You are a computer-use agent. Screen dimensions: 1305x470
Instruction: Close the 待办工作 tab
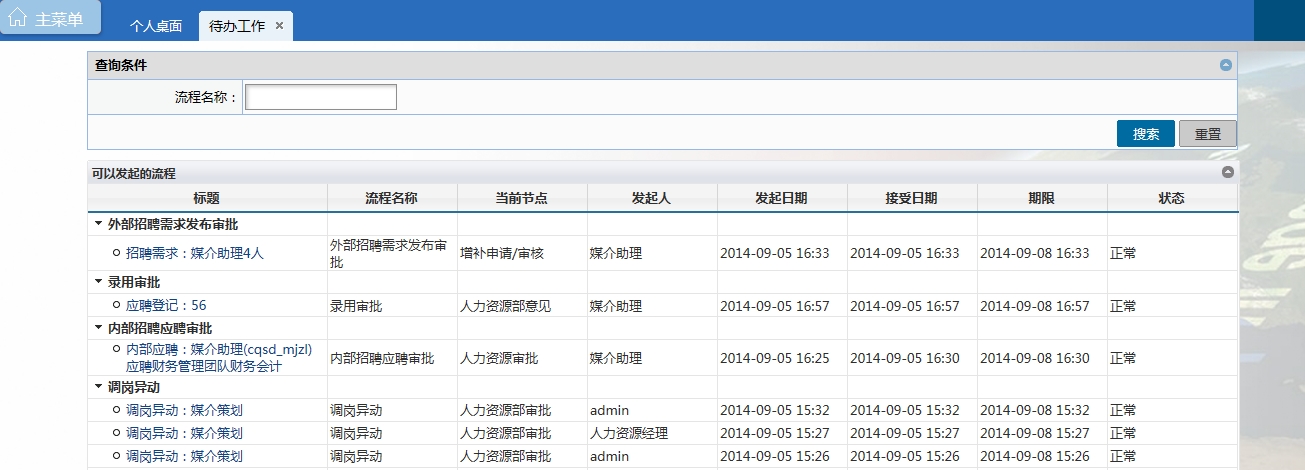(x=279, y=26)
